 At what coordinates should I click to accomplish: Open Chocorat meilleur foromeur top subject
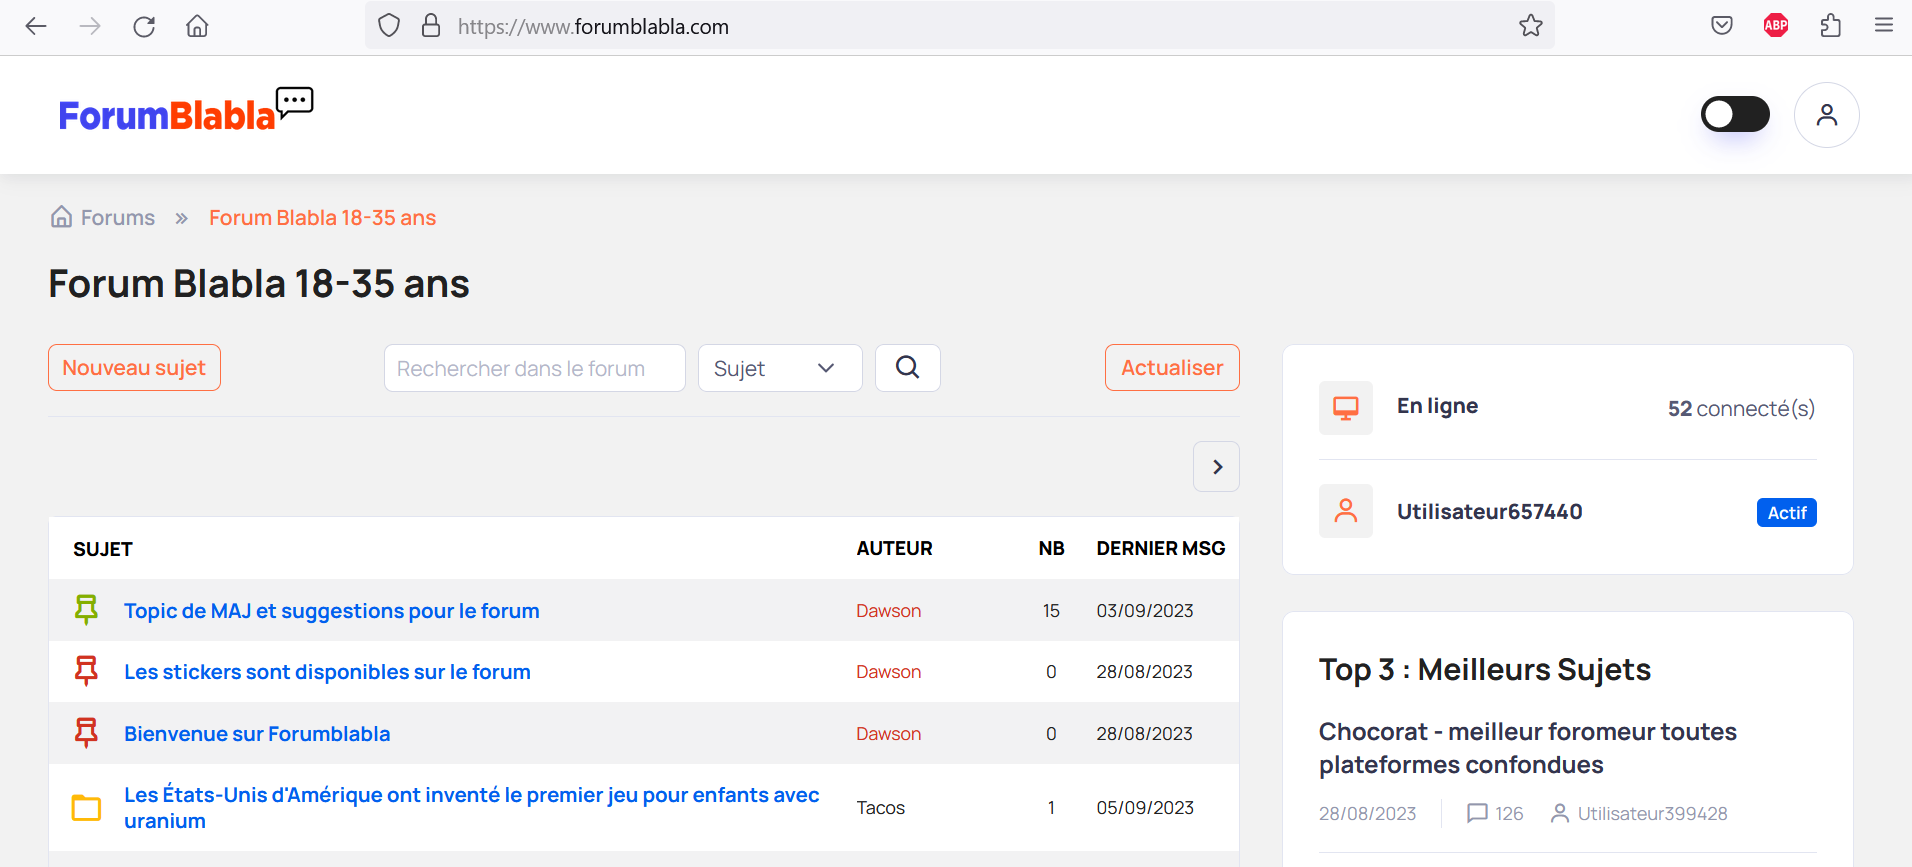coord(1527,748)
